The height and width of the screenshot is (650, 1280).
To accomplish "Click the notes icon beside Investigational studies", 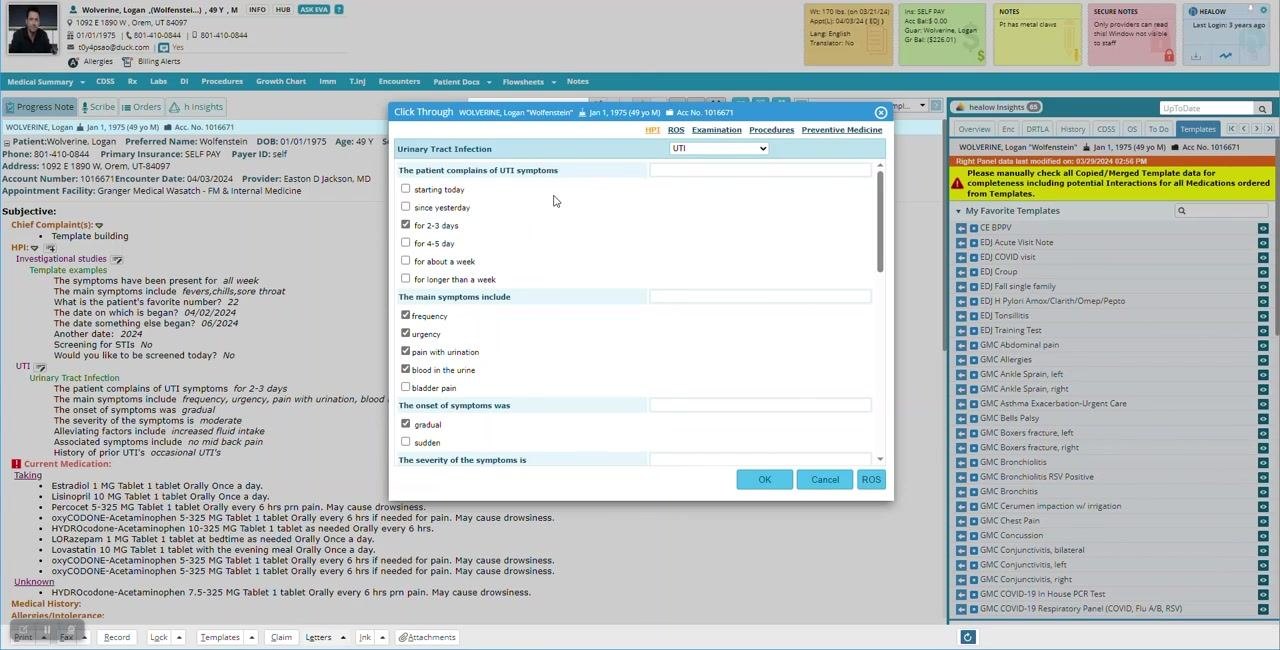I will click(116, 259).
